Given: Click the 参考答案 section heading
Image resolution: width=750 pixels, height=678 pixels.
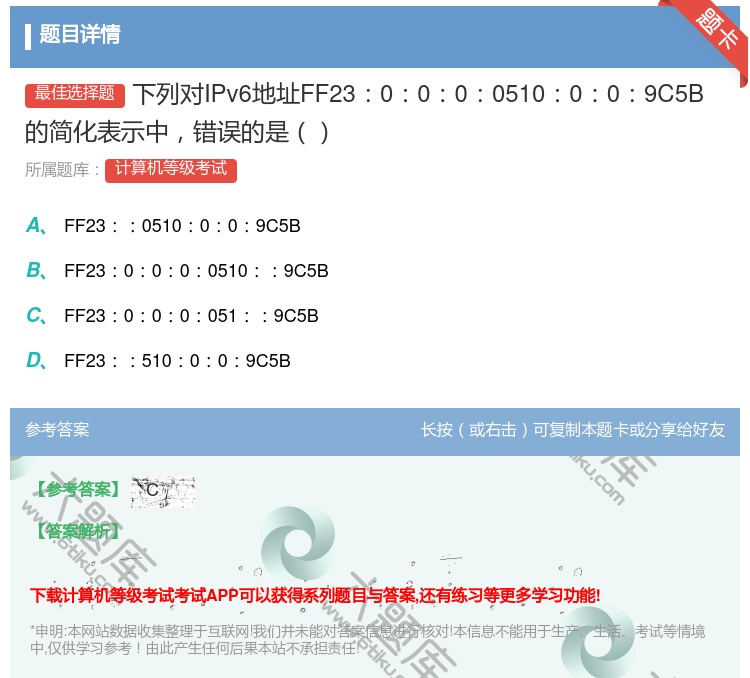Looking at the screenshot, I should coord(57,430).
